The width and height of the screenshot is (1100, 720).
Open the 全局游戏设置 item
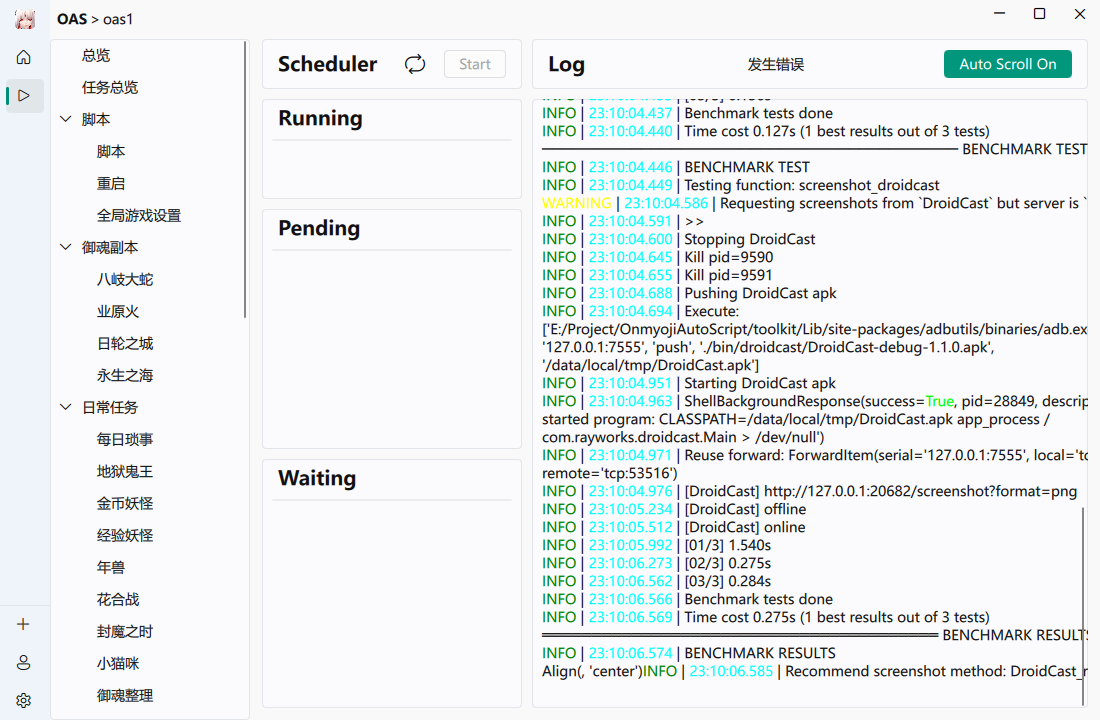139,216
